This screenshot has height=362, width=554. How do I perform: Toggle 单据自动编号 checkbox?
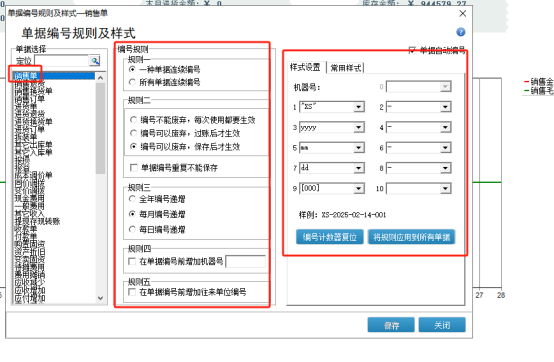[x=412, y=50]
